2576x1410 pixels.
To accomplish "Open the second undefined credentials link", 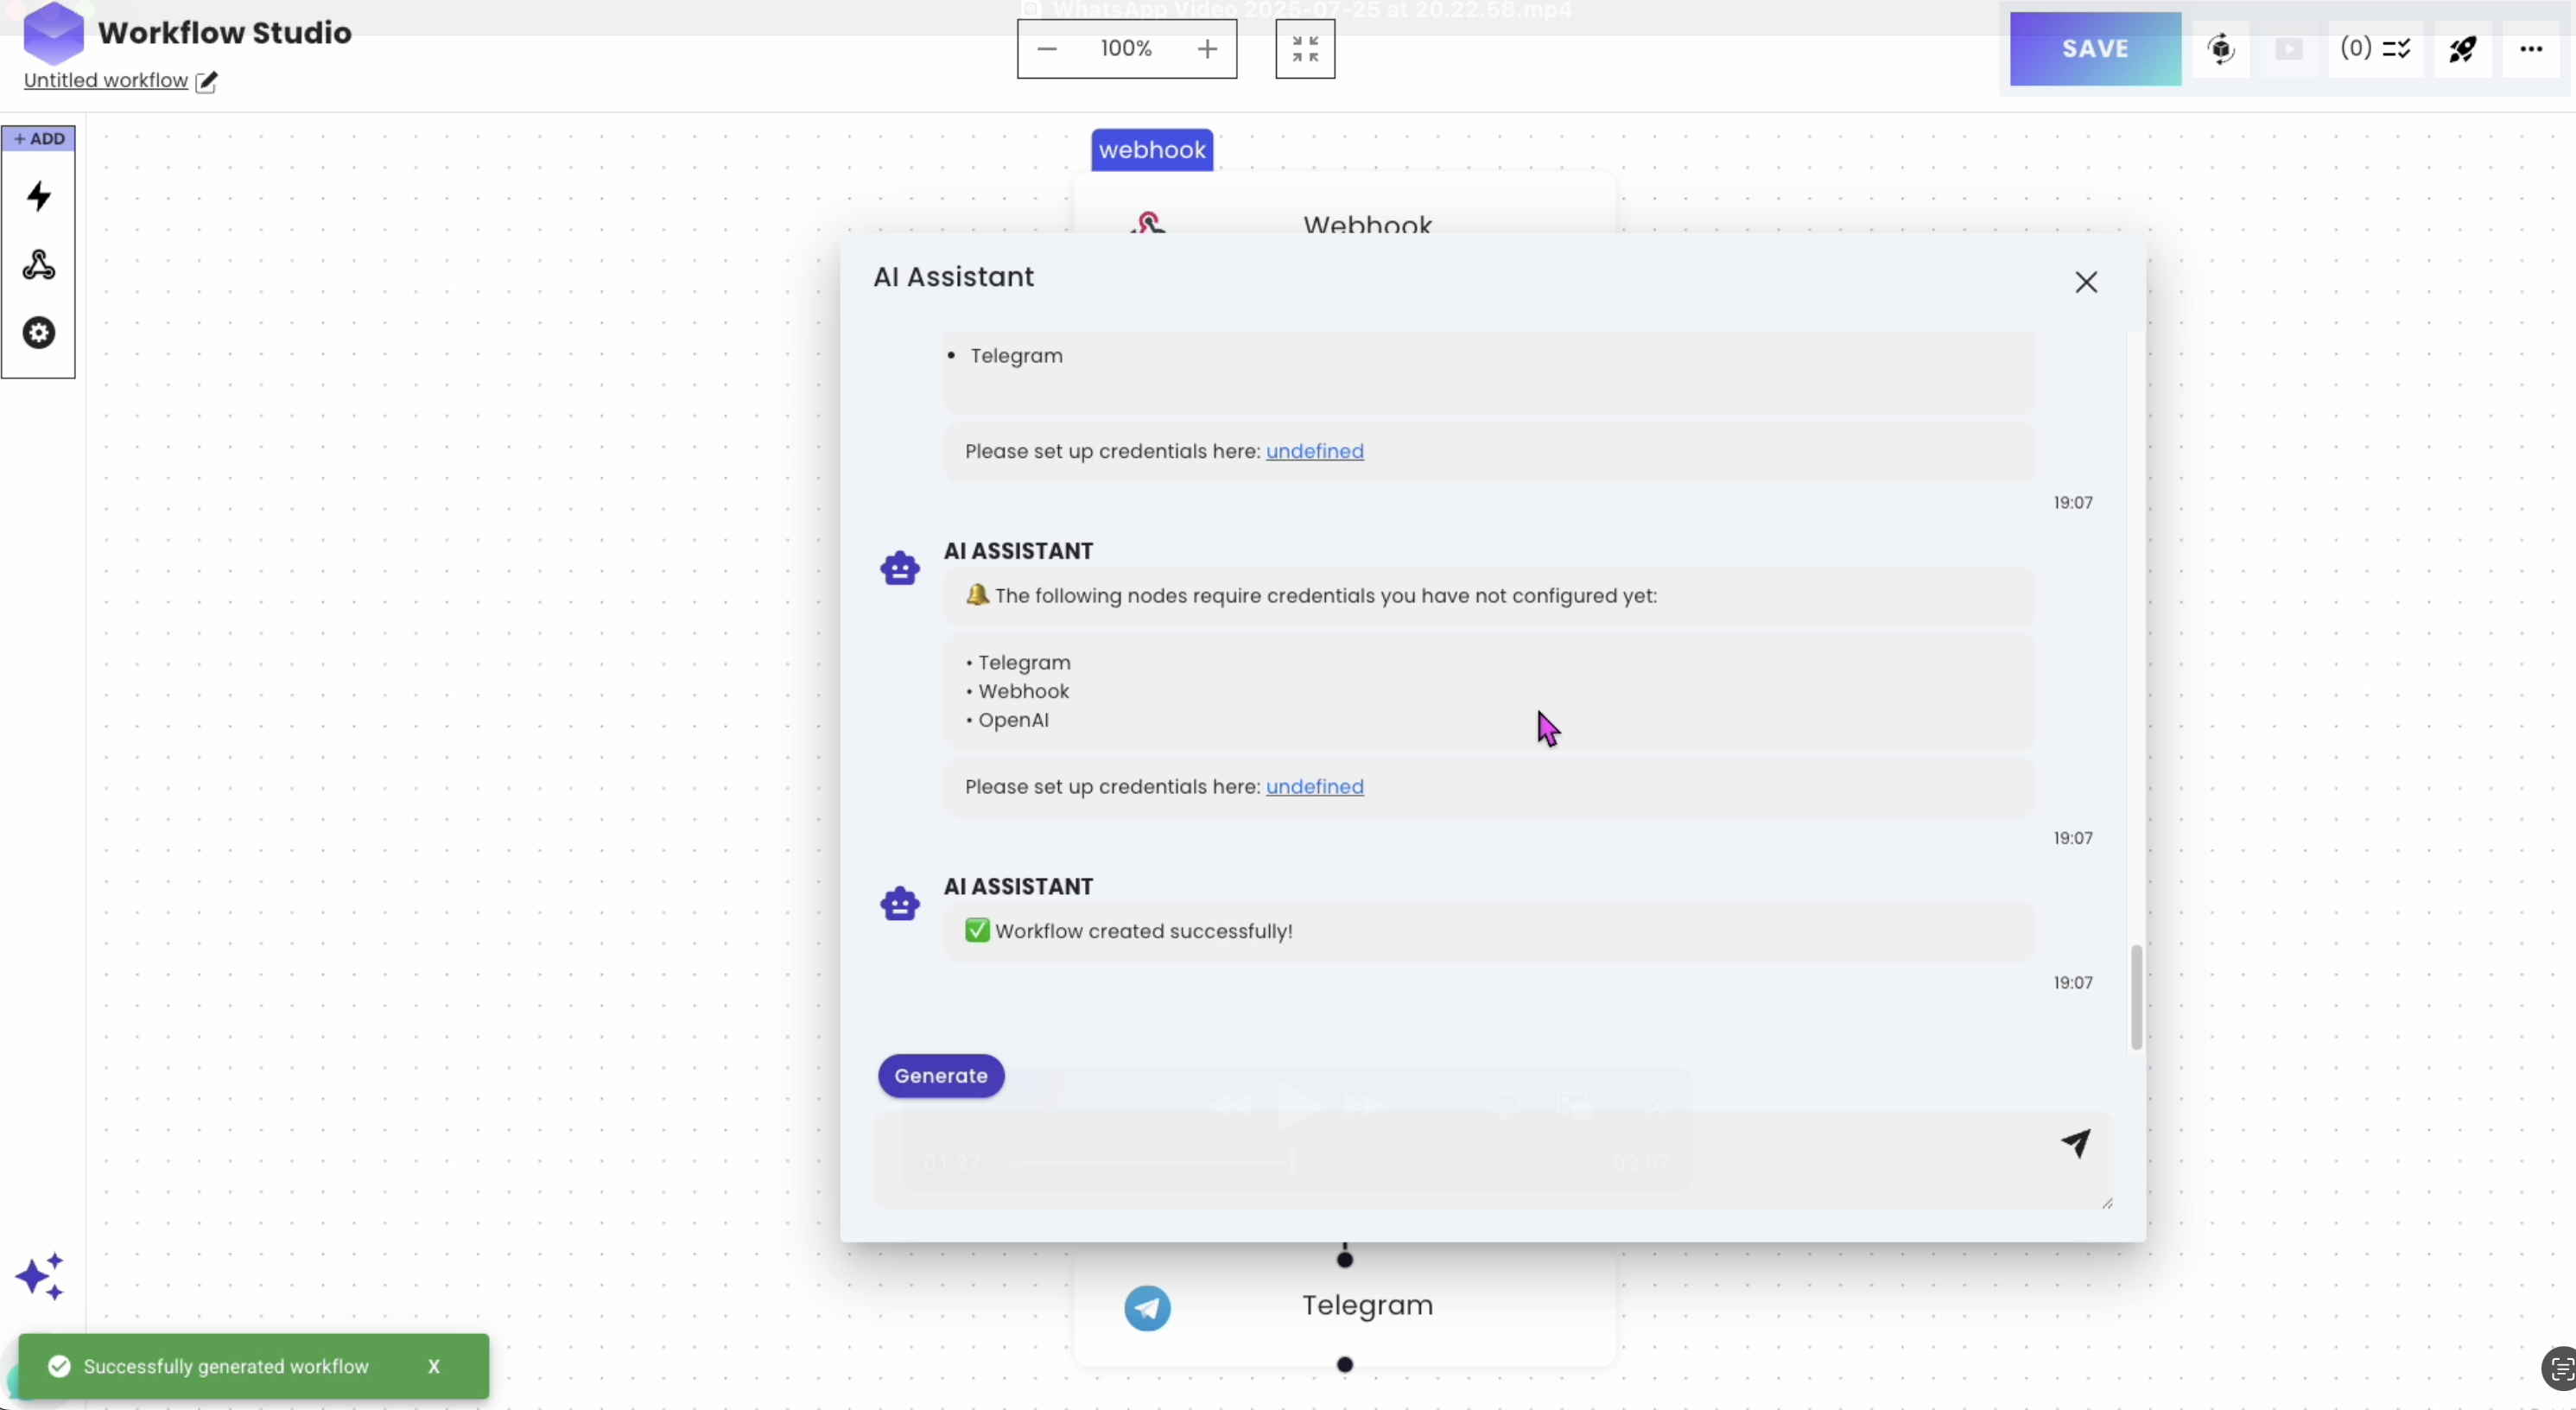I will pyautogui.click(x=1314, y=786).
